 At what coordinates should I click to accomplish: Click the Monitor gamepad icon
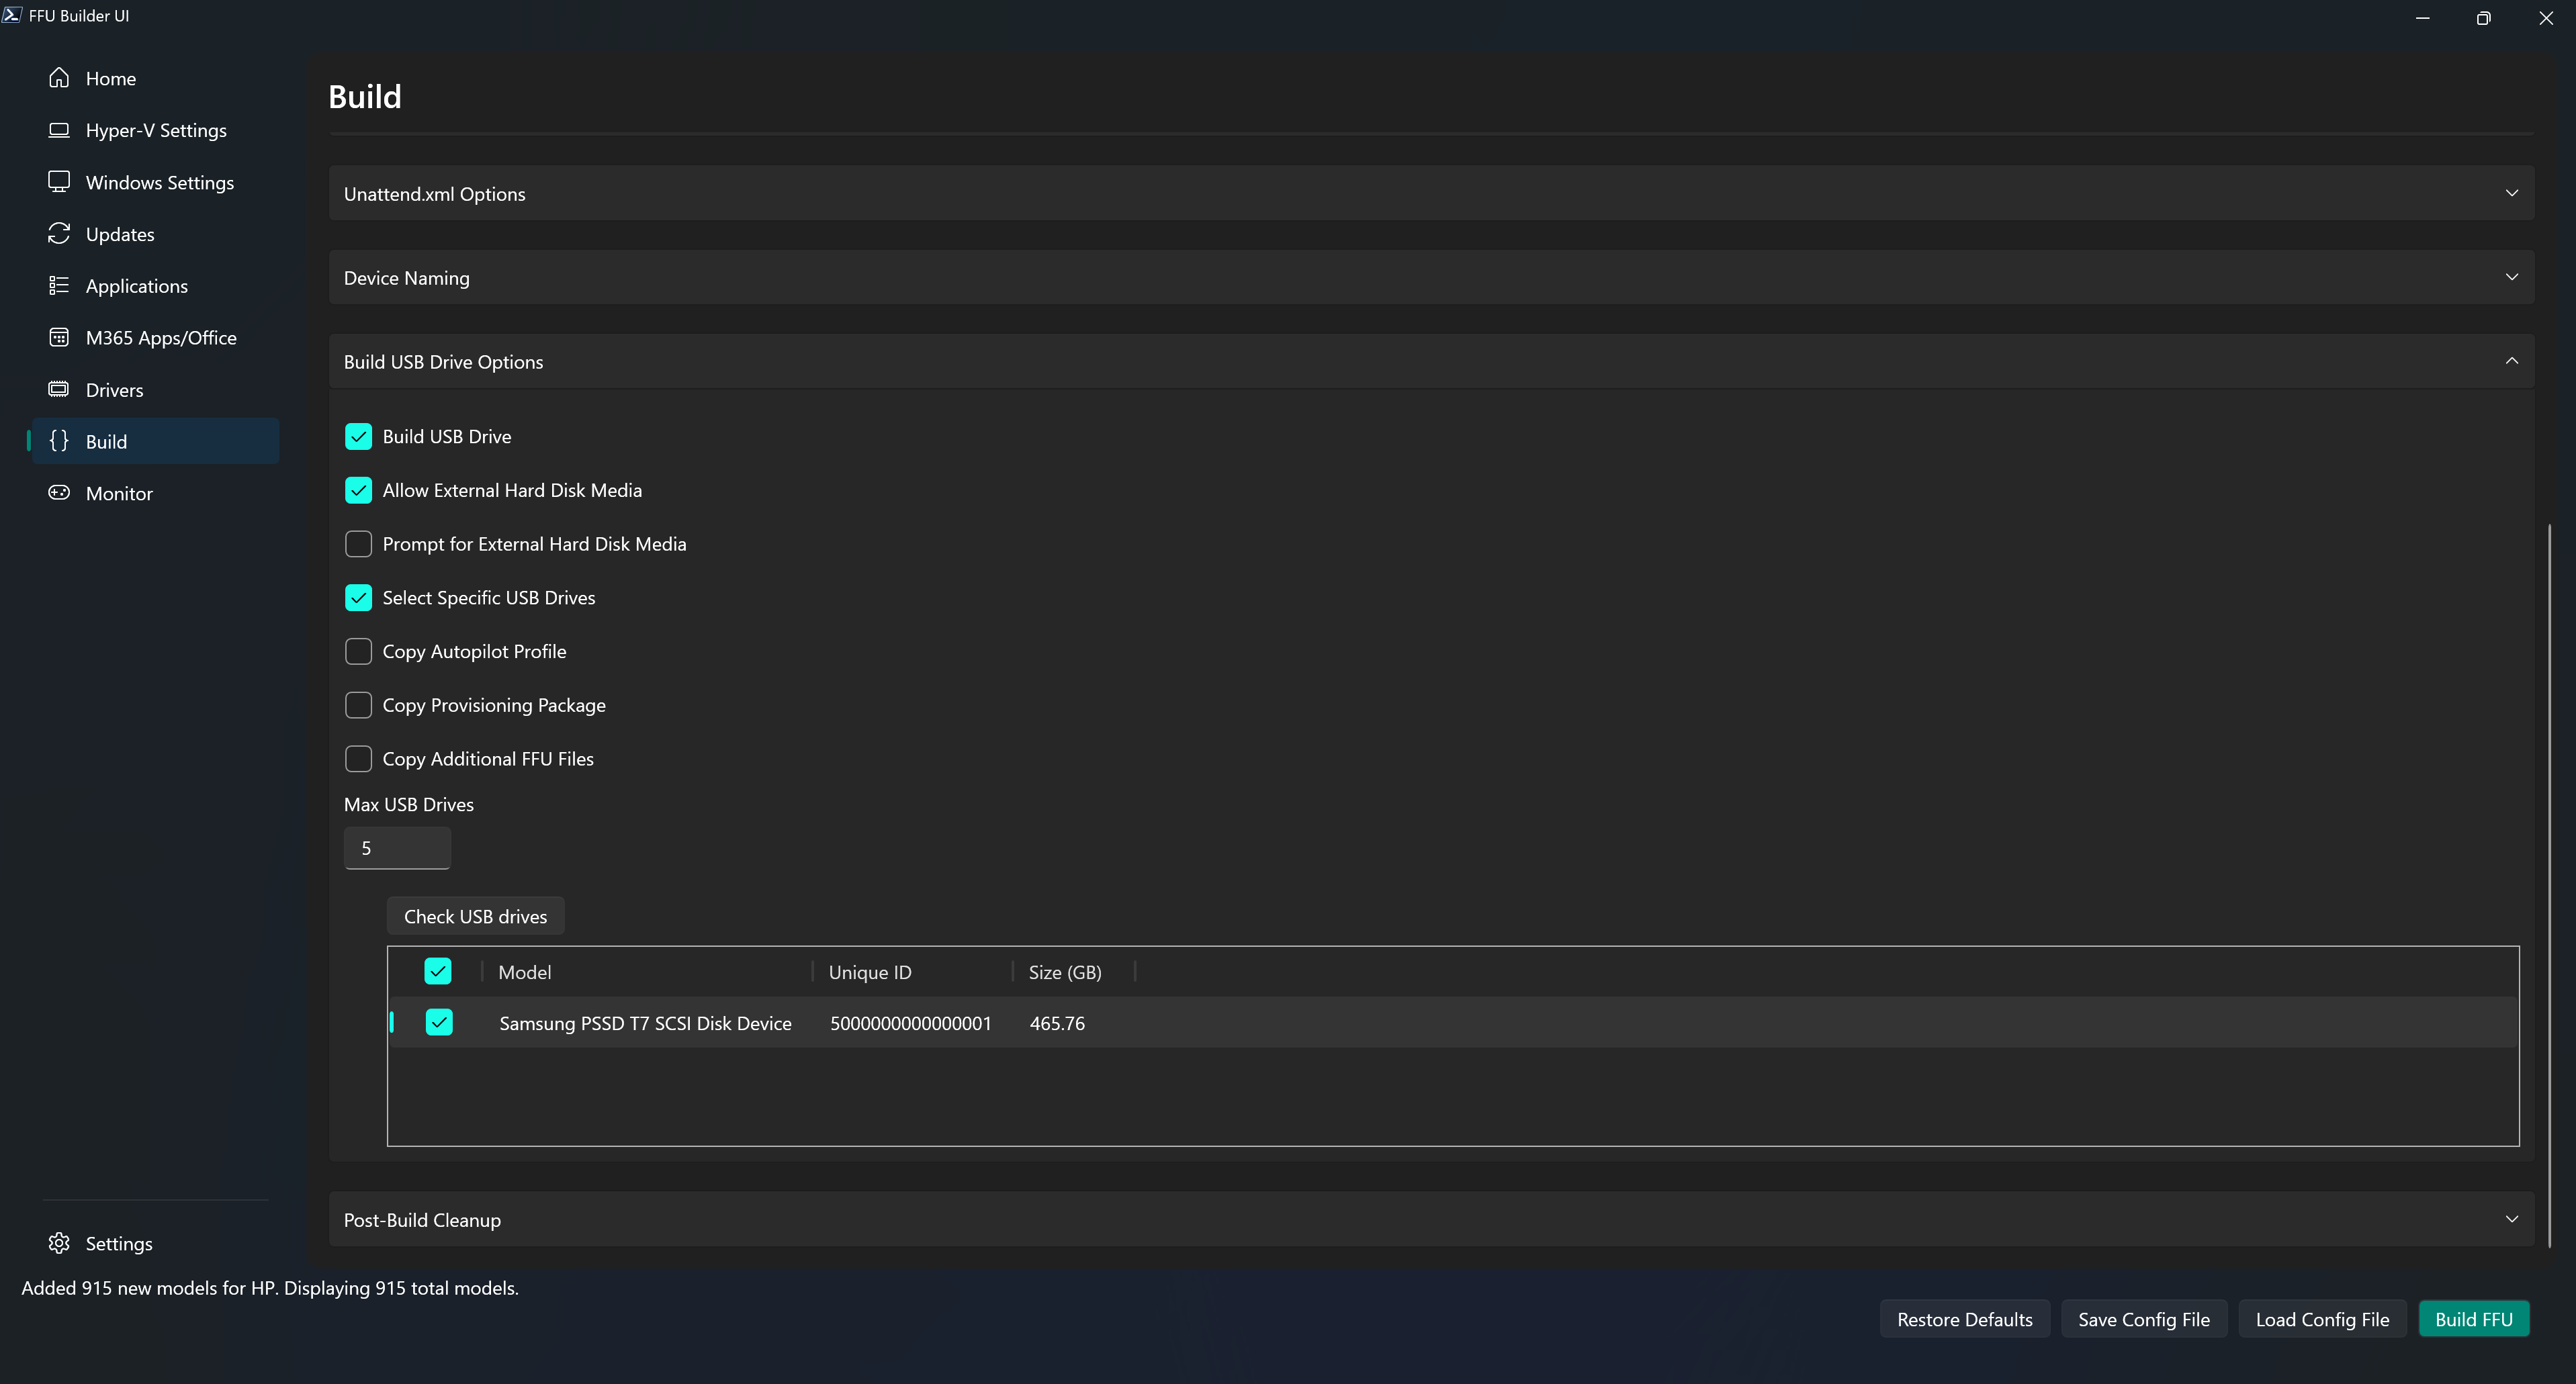point(59,493)
